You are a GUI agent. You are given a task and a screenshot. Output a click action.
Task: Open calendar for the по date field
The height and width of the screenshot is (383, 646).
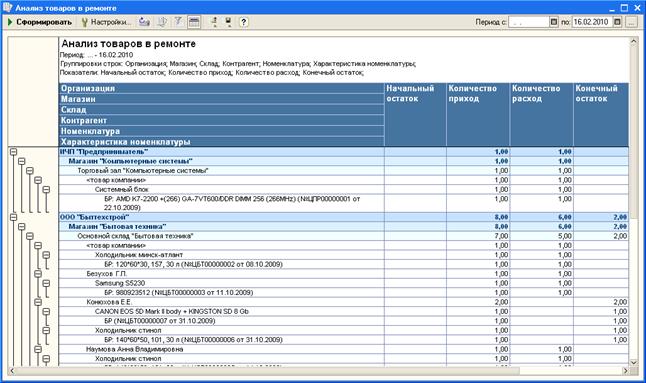click(617, 22)
